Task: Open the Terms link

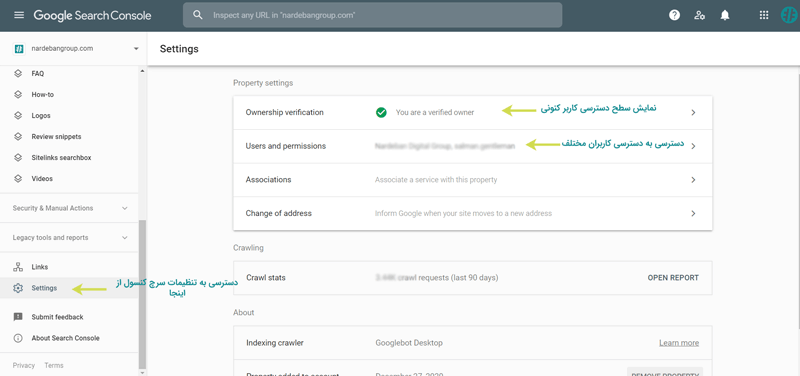Action: coord(54,365)
